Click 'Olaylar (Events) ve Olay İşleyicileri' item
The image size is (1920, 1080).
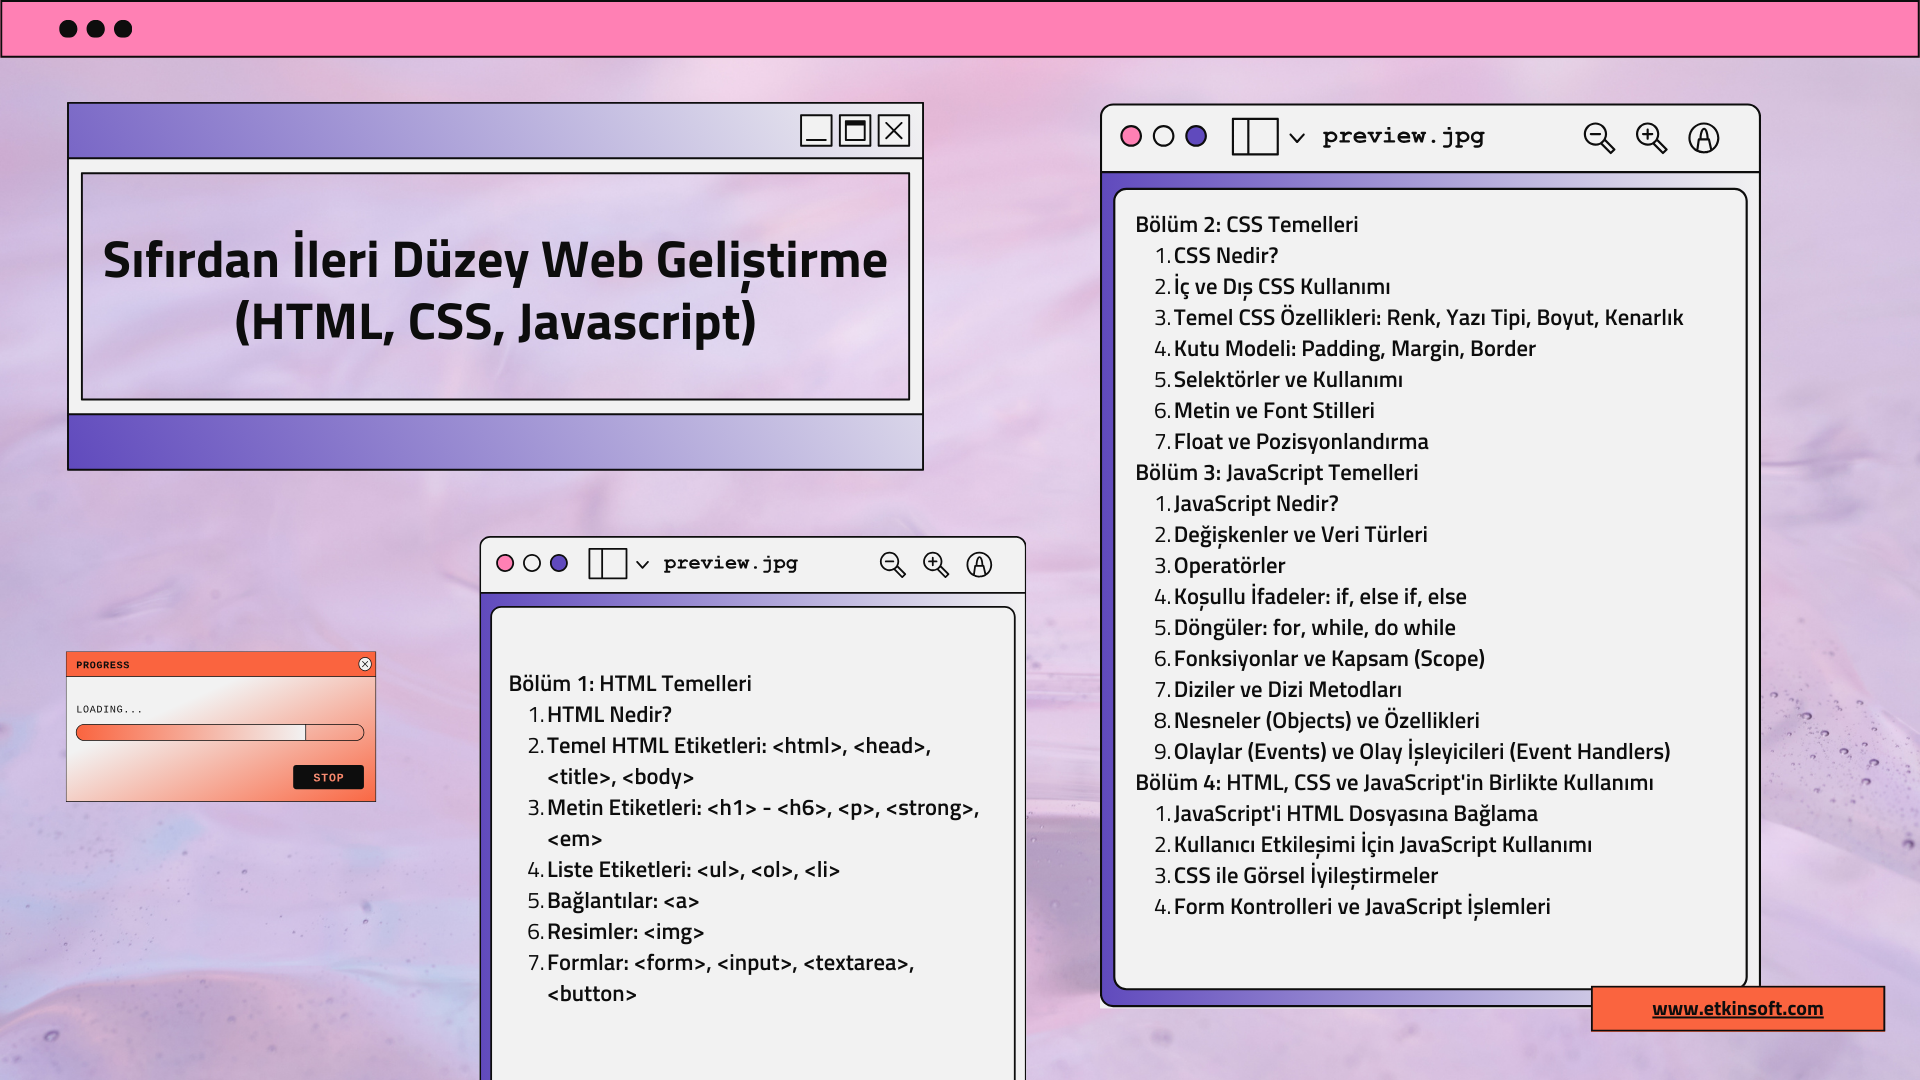point(1421,751)
